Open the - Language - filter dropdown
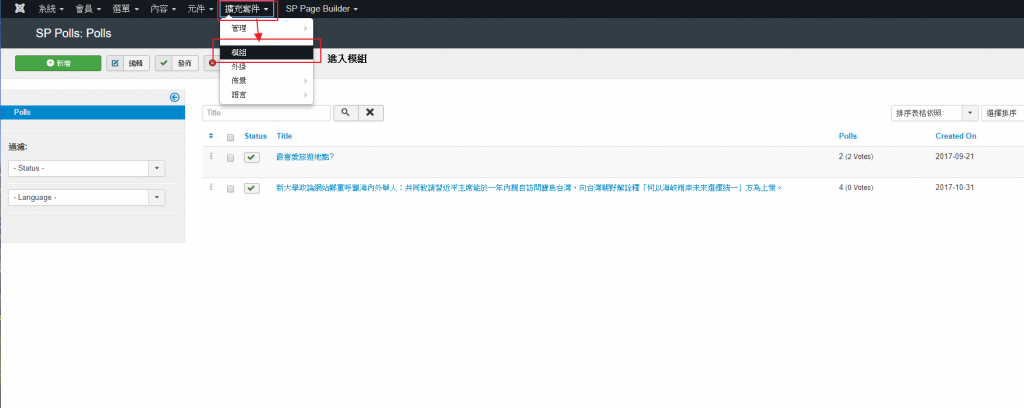Screen dimensions: 1024x408 point(86,198)
